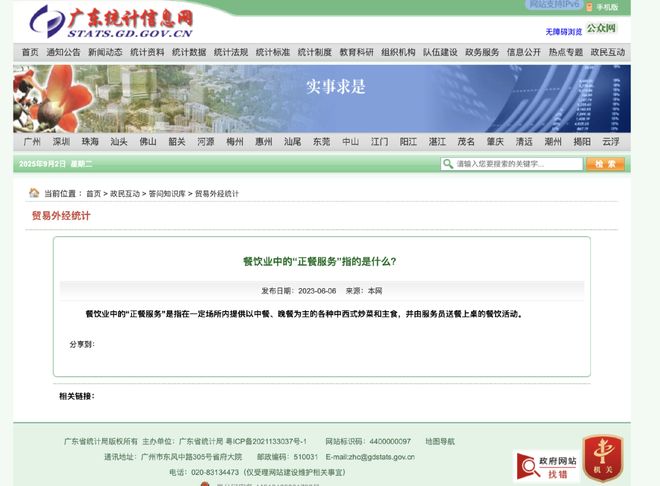This screenshot has height=486, width=660.
Task: Open the 通知公告 navigation item
Action: [x=63, y=52]
